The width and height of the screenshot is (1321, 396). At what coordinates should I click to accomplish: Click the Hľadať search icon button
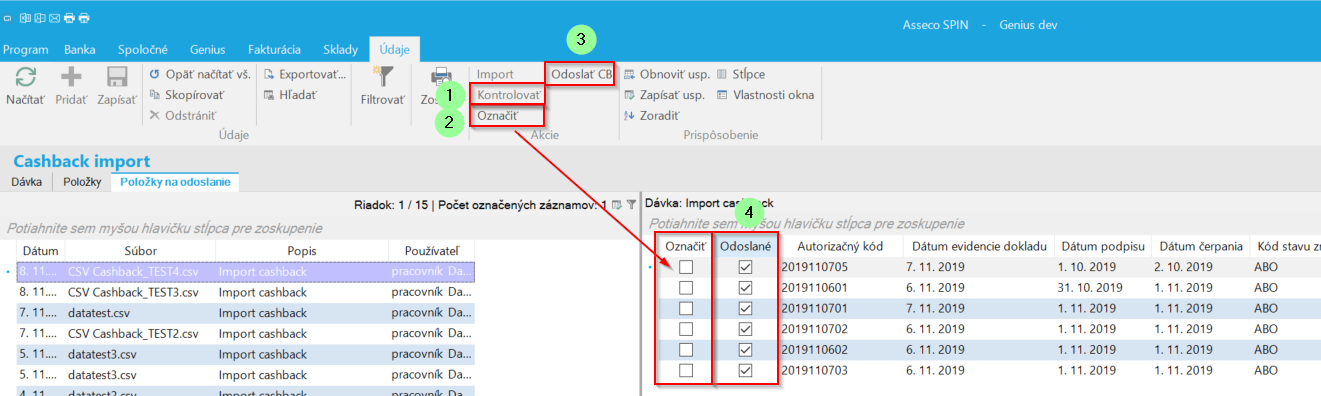pos(270,94)
